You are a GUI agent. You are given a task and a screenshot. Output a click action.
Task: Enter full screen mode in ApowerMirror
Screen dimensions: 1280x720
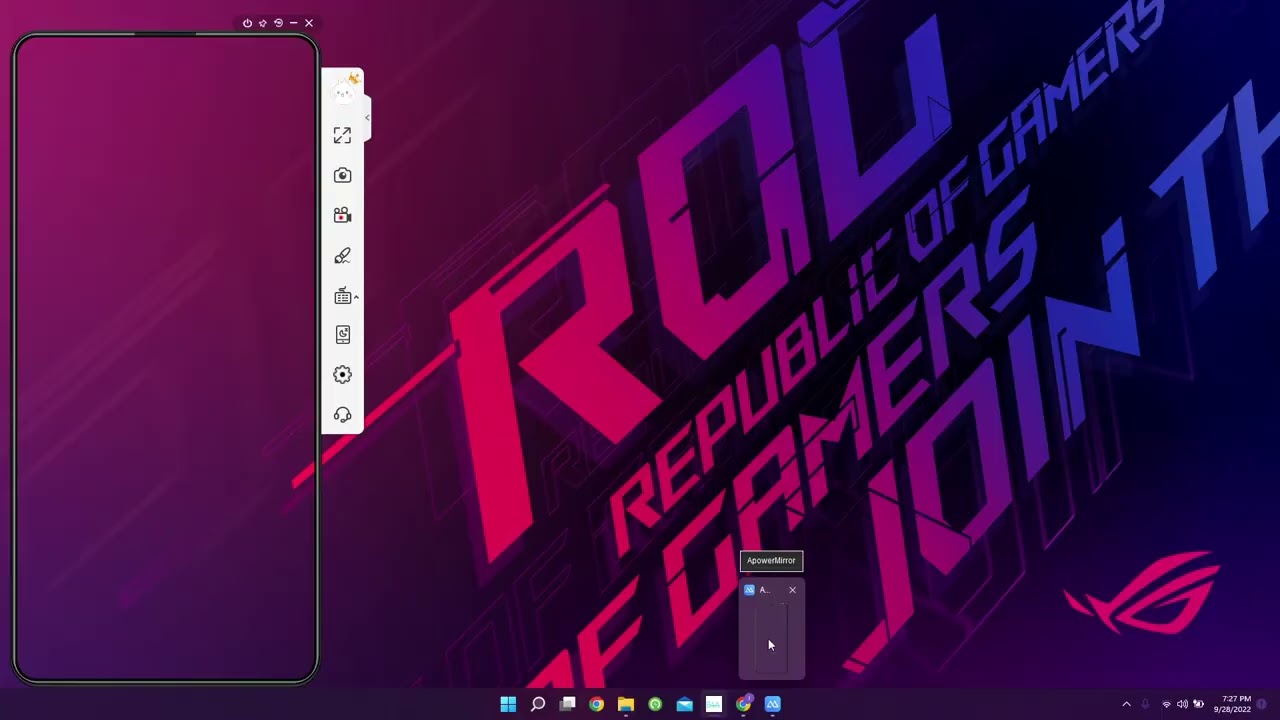342,135
